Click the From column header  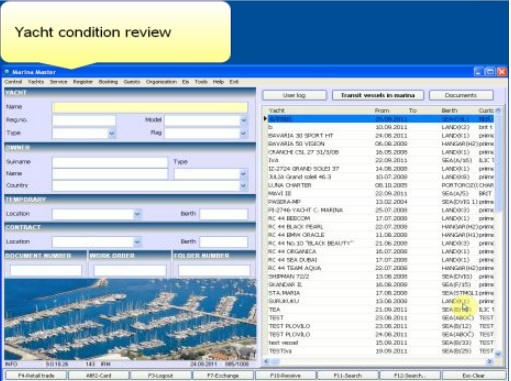(x=382, y=110)
